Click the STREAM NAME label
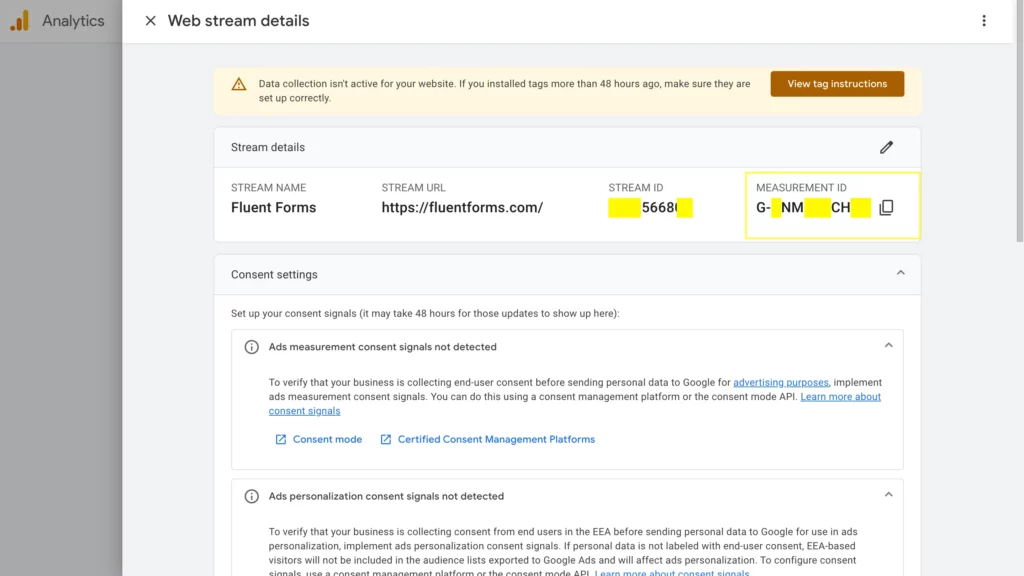 pos(268,188)
